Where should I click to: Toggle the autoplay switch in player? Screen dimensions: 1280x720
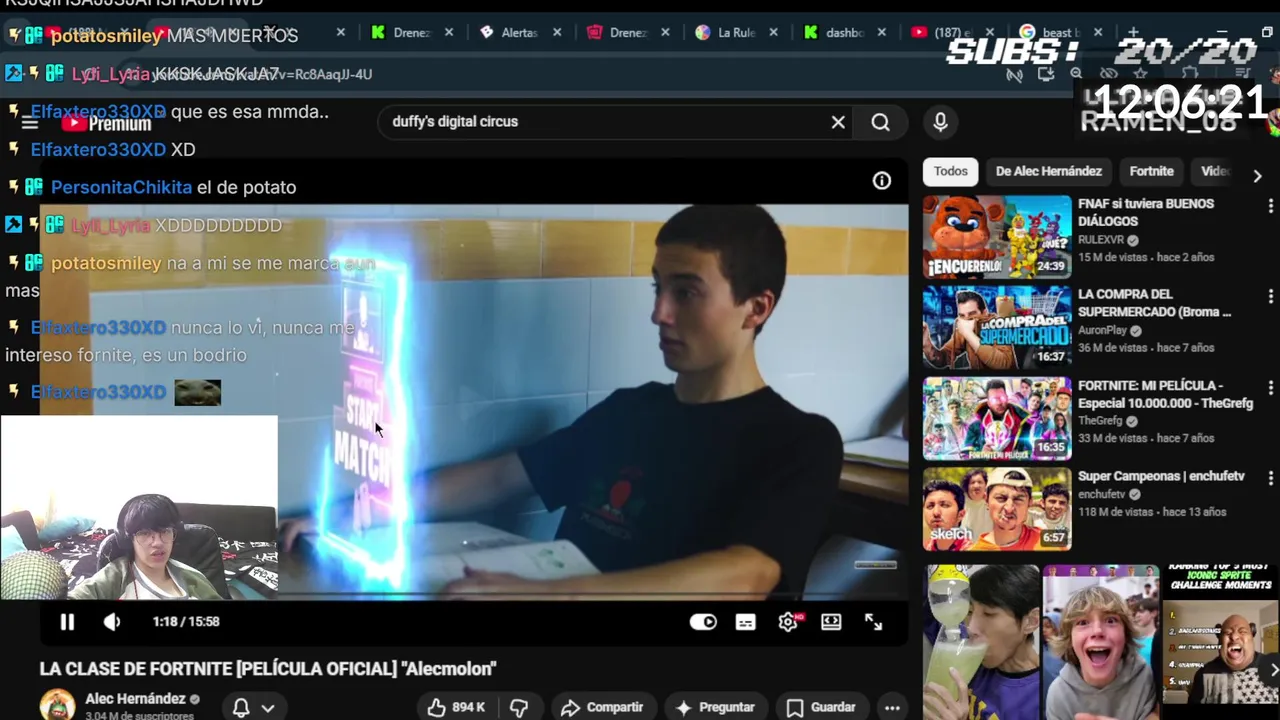pyautogui.click(x=703, y=622)
